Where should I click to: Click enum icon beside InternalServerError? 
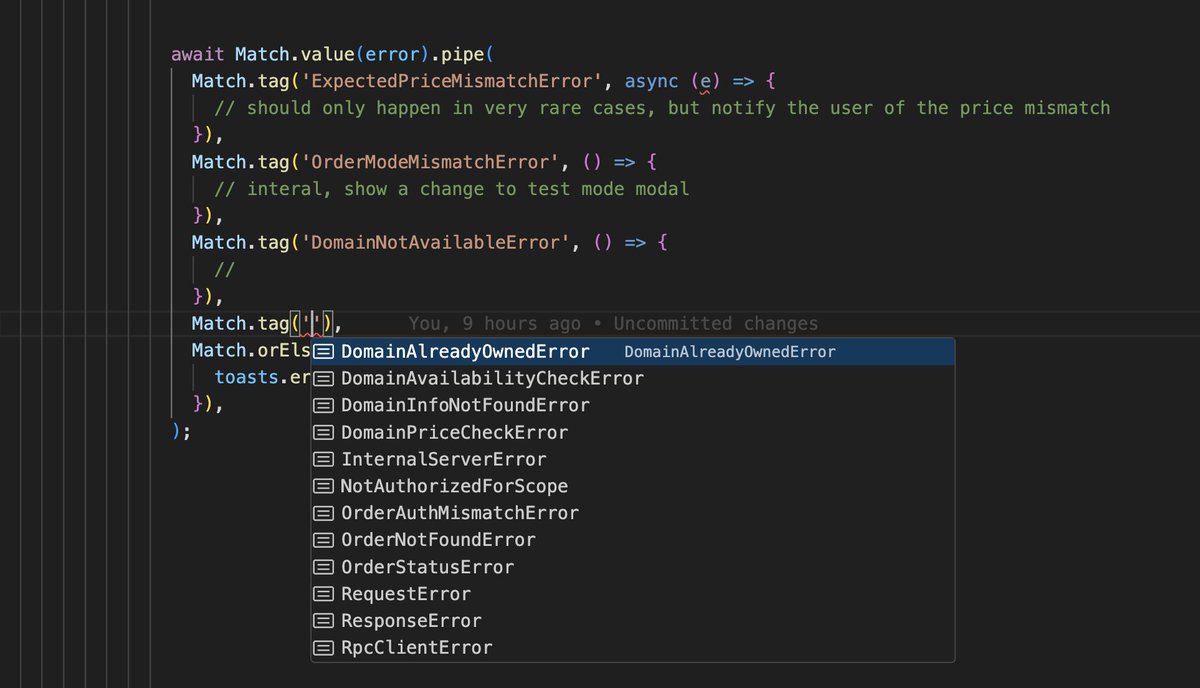point(323,460)
